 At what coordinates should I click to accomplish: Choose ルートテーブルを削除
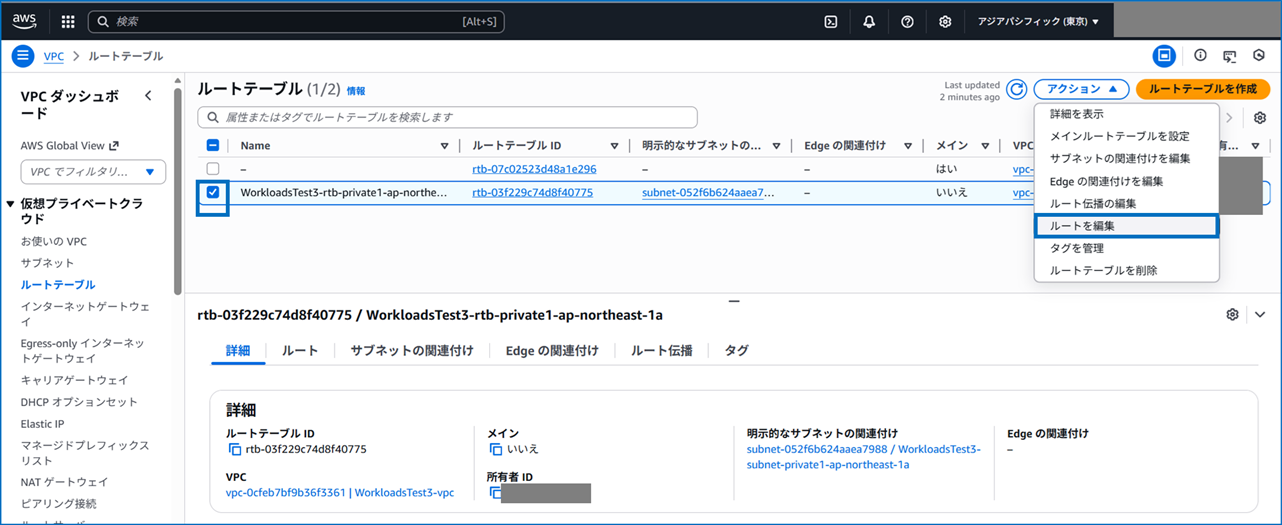1127,270
